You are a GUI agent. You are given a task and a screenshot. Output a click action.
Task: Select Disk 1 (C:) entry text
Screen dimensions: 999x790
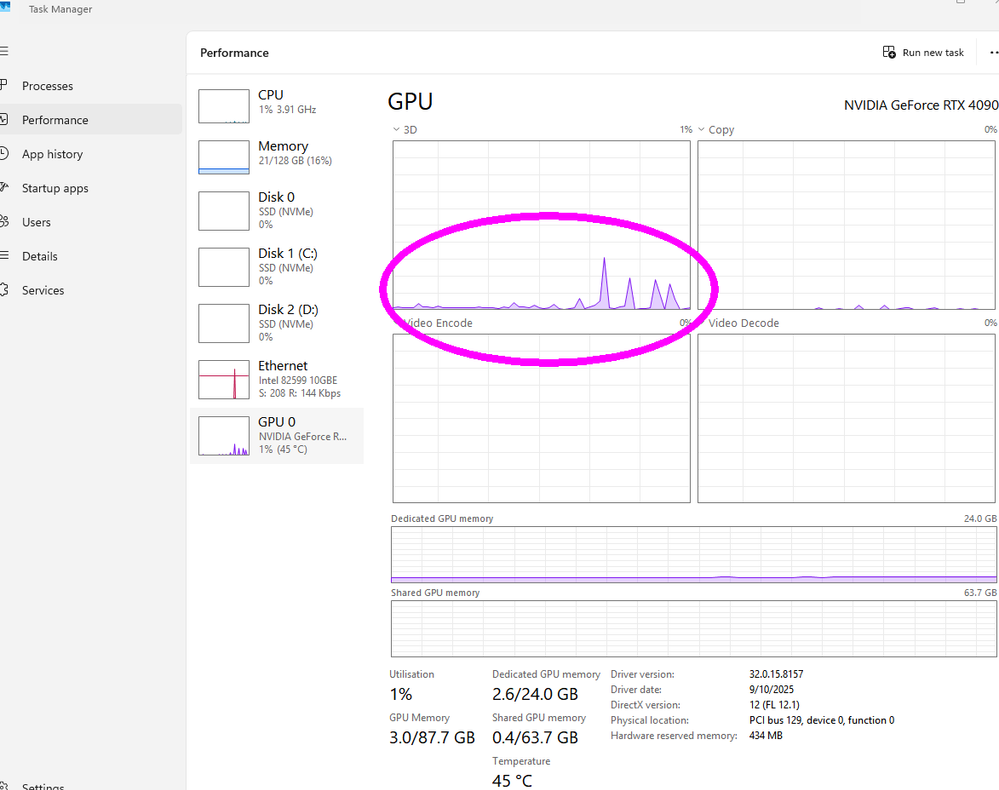(x=288, y=266)
